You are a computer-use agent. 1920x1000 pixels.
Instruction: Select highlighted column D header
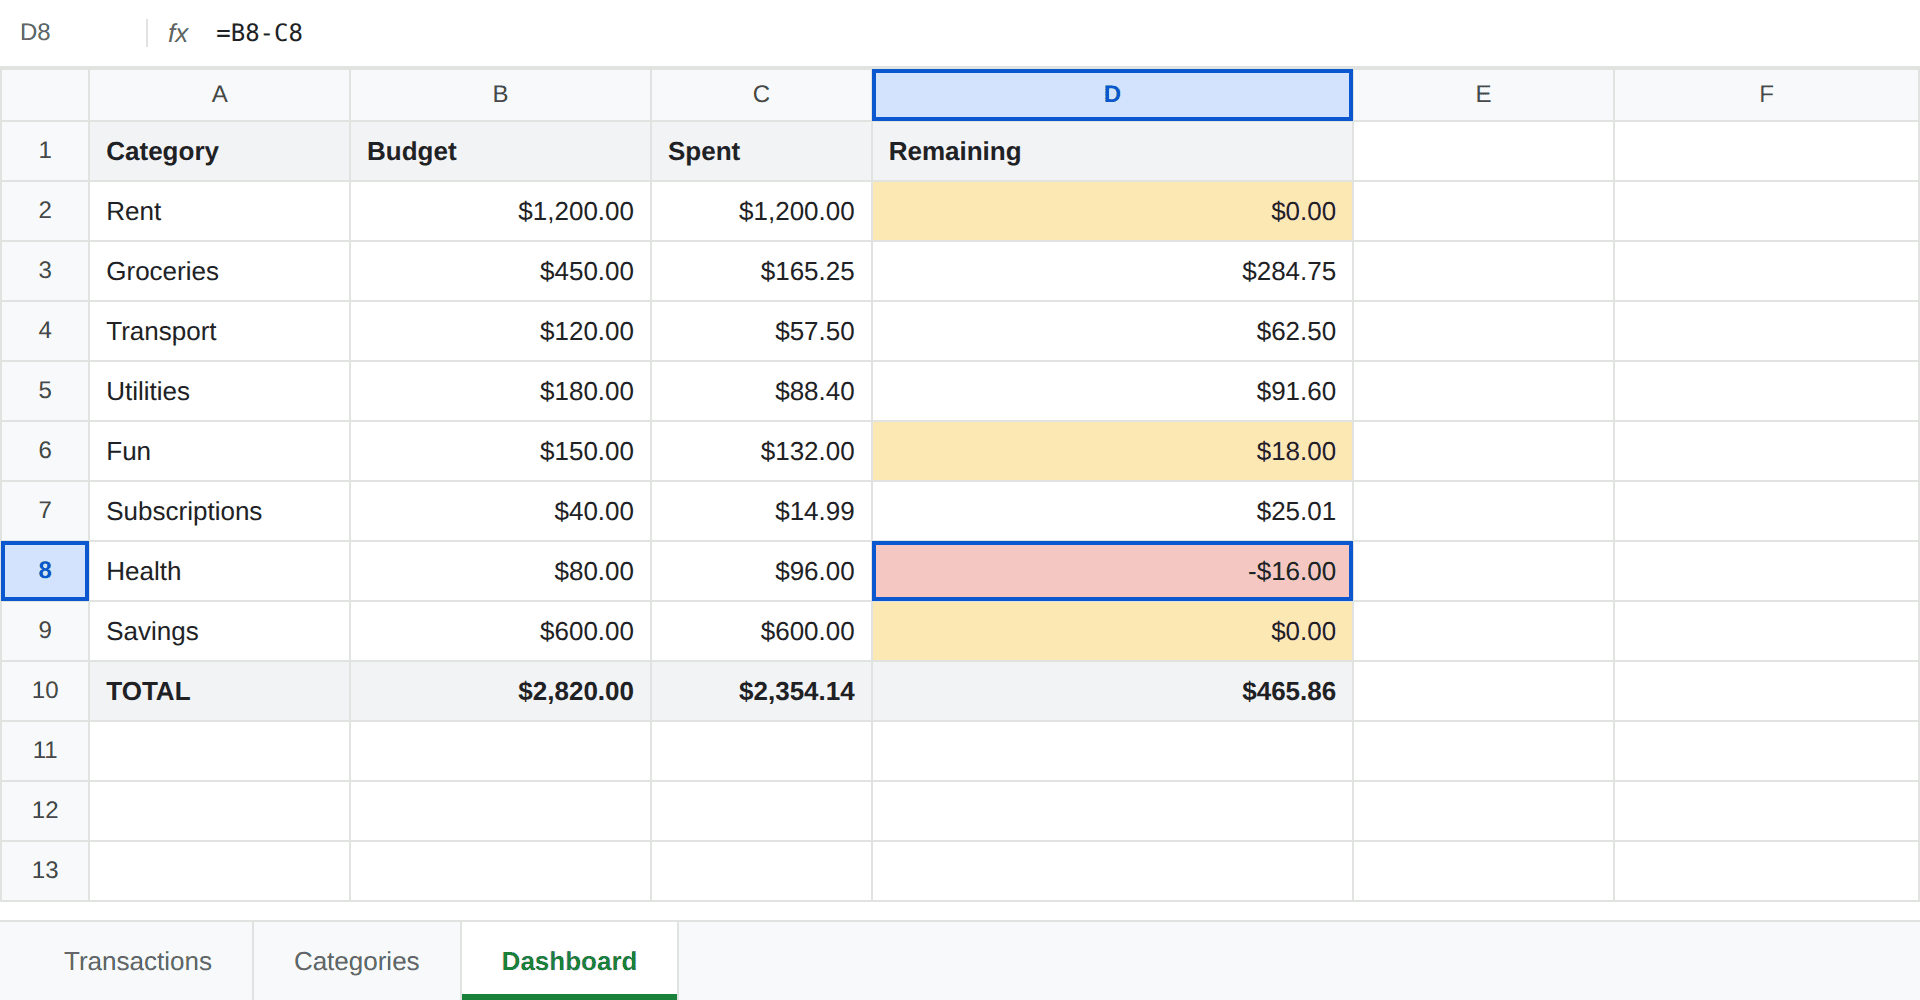1112,95
